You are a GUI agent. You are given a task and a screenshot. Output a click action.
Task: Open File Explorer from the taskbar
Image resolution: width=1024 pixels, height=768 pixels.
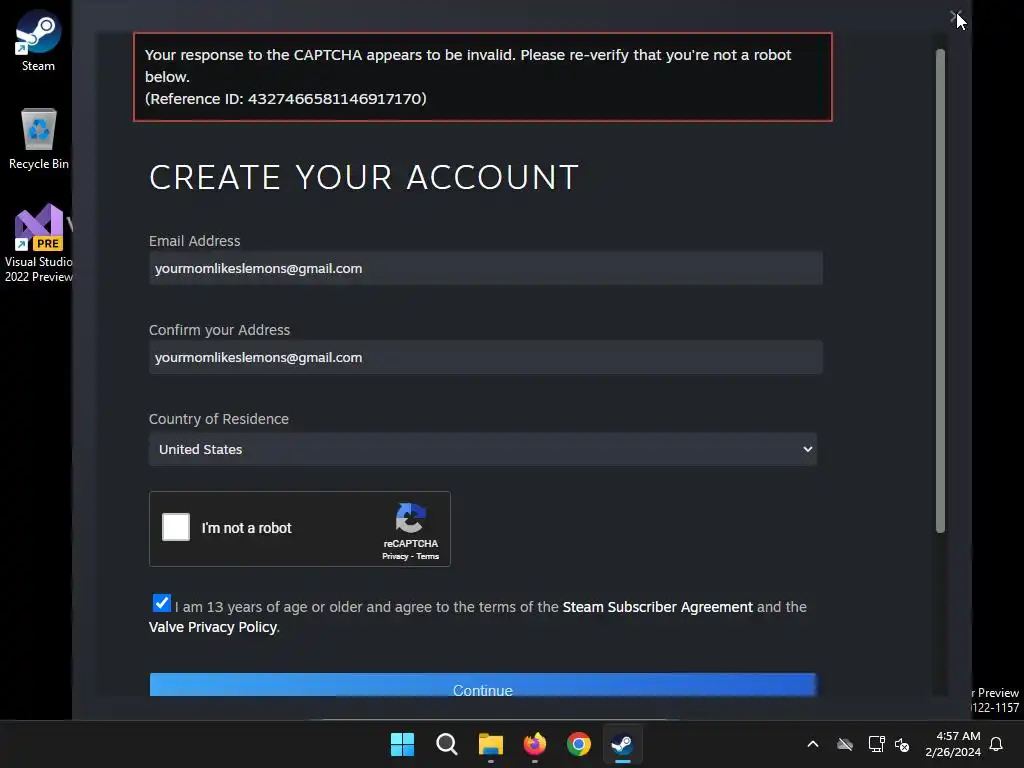click(x=490, y=744)
